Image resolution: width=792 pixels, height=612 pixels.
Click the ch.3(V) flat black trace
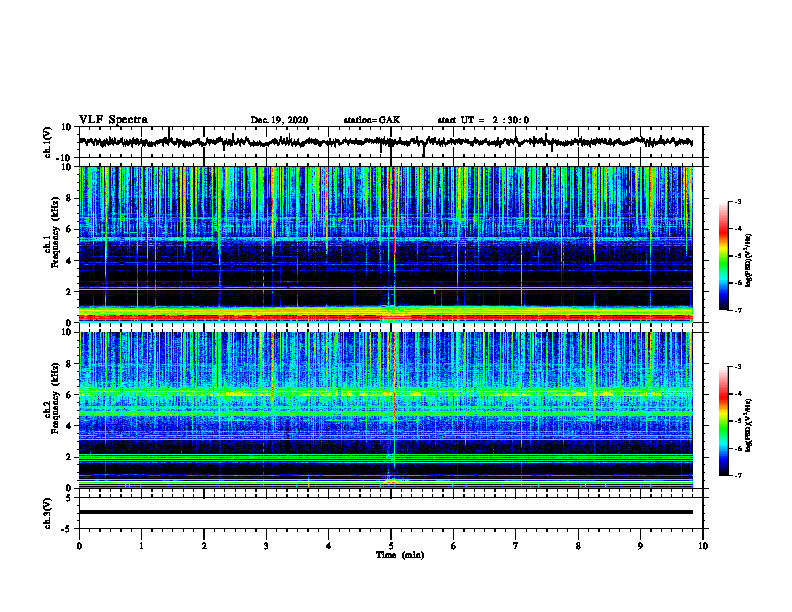coord(386,512)
